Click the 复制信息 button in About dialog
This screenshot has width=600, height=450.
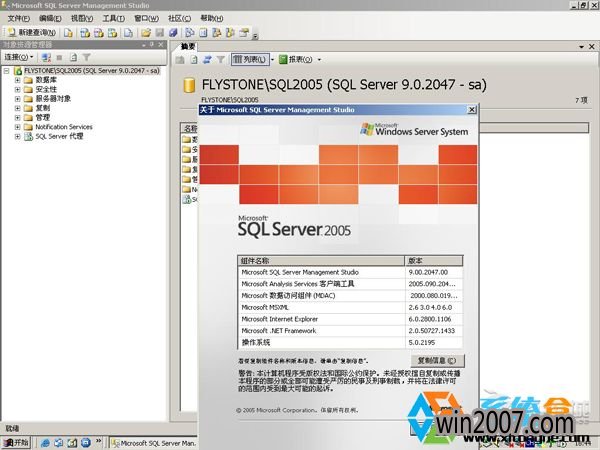click(x=437, y=360)
